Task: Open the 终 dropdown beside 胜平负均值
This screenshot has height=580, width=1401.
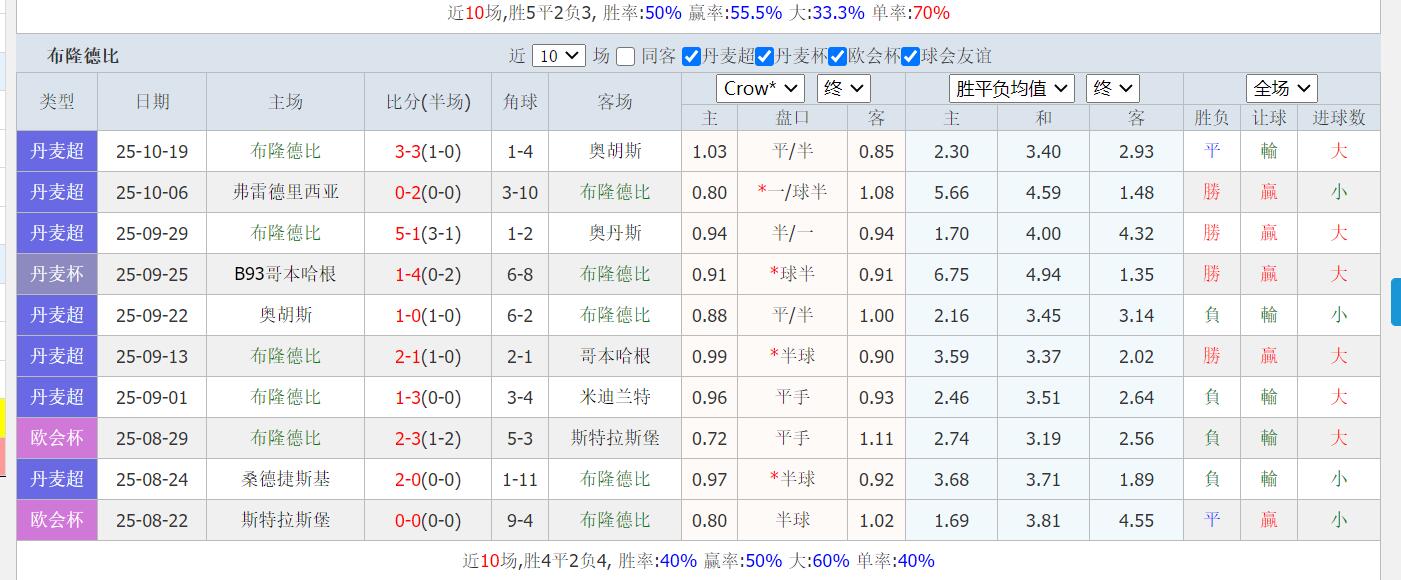Action: 1112,88
